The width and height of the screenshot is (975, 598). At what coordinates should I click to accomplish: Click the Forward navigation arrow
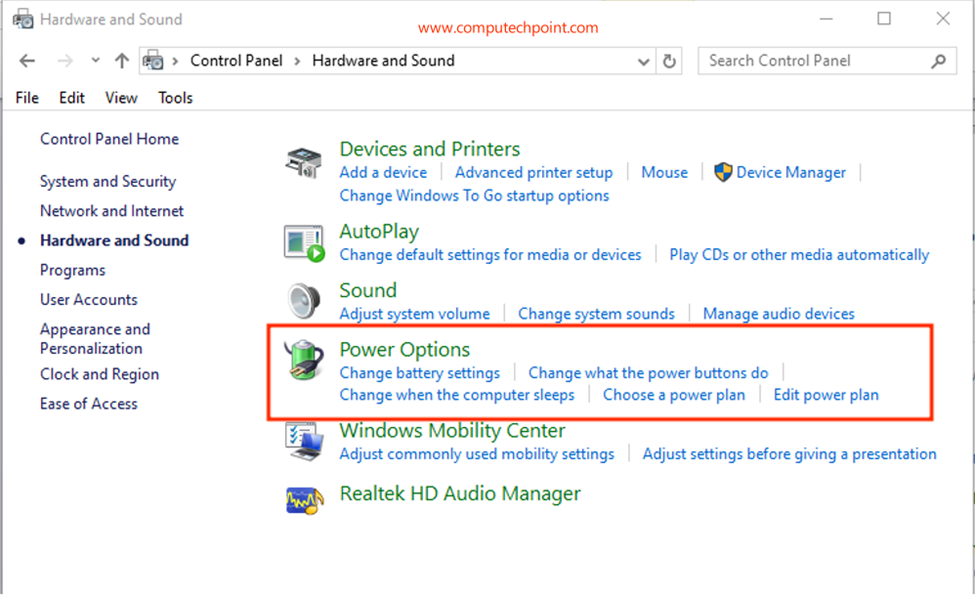coord(65,61)
